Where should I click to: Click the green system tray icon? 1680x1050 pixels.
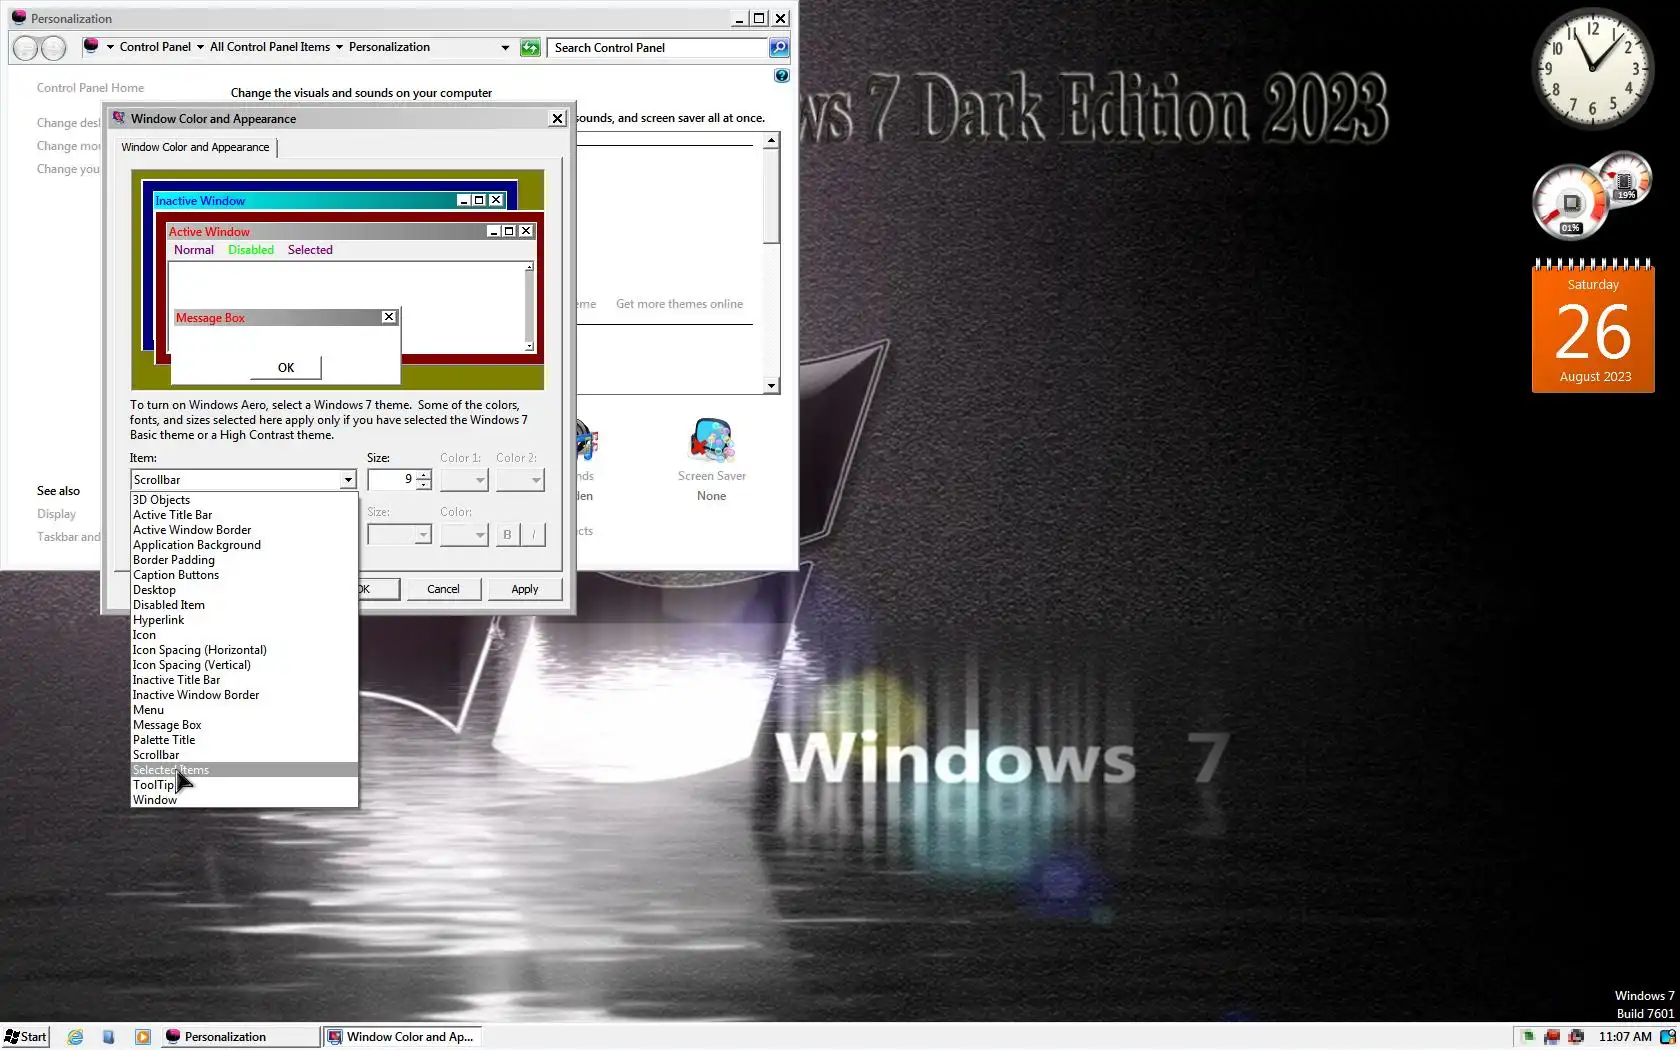point(1528,1037)
